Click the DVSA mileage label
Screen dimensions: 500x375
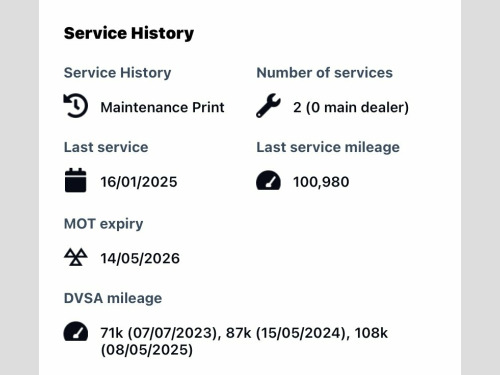pyautogui.click(x=113, y=298)
